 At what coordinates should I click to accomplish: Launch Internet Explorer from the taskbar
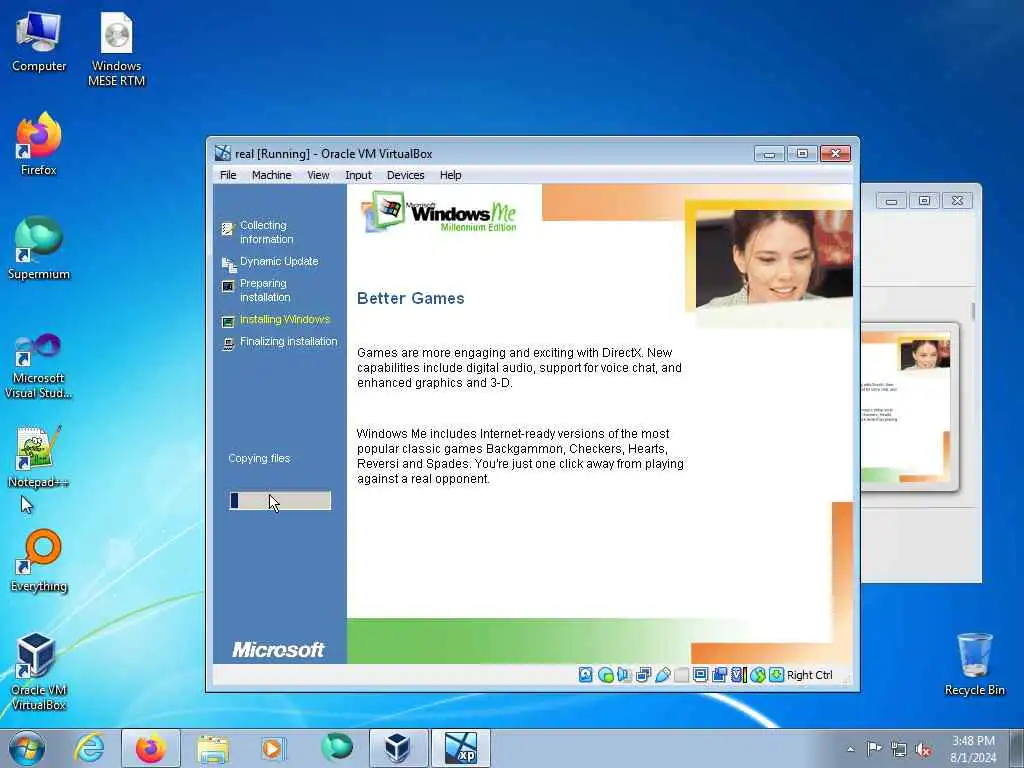(x=89, y=748)
